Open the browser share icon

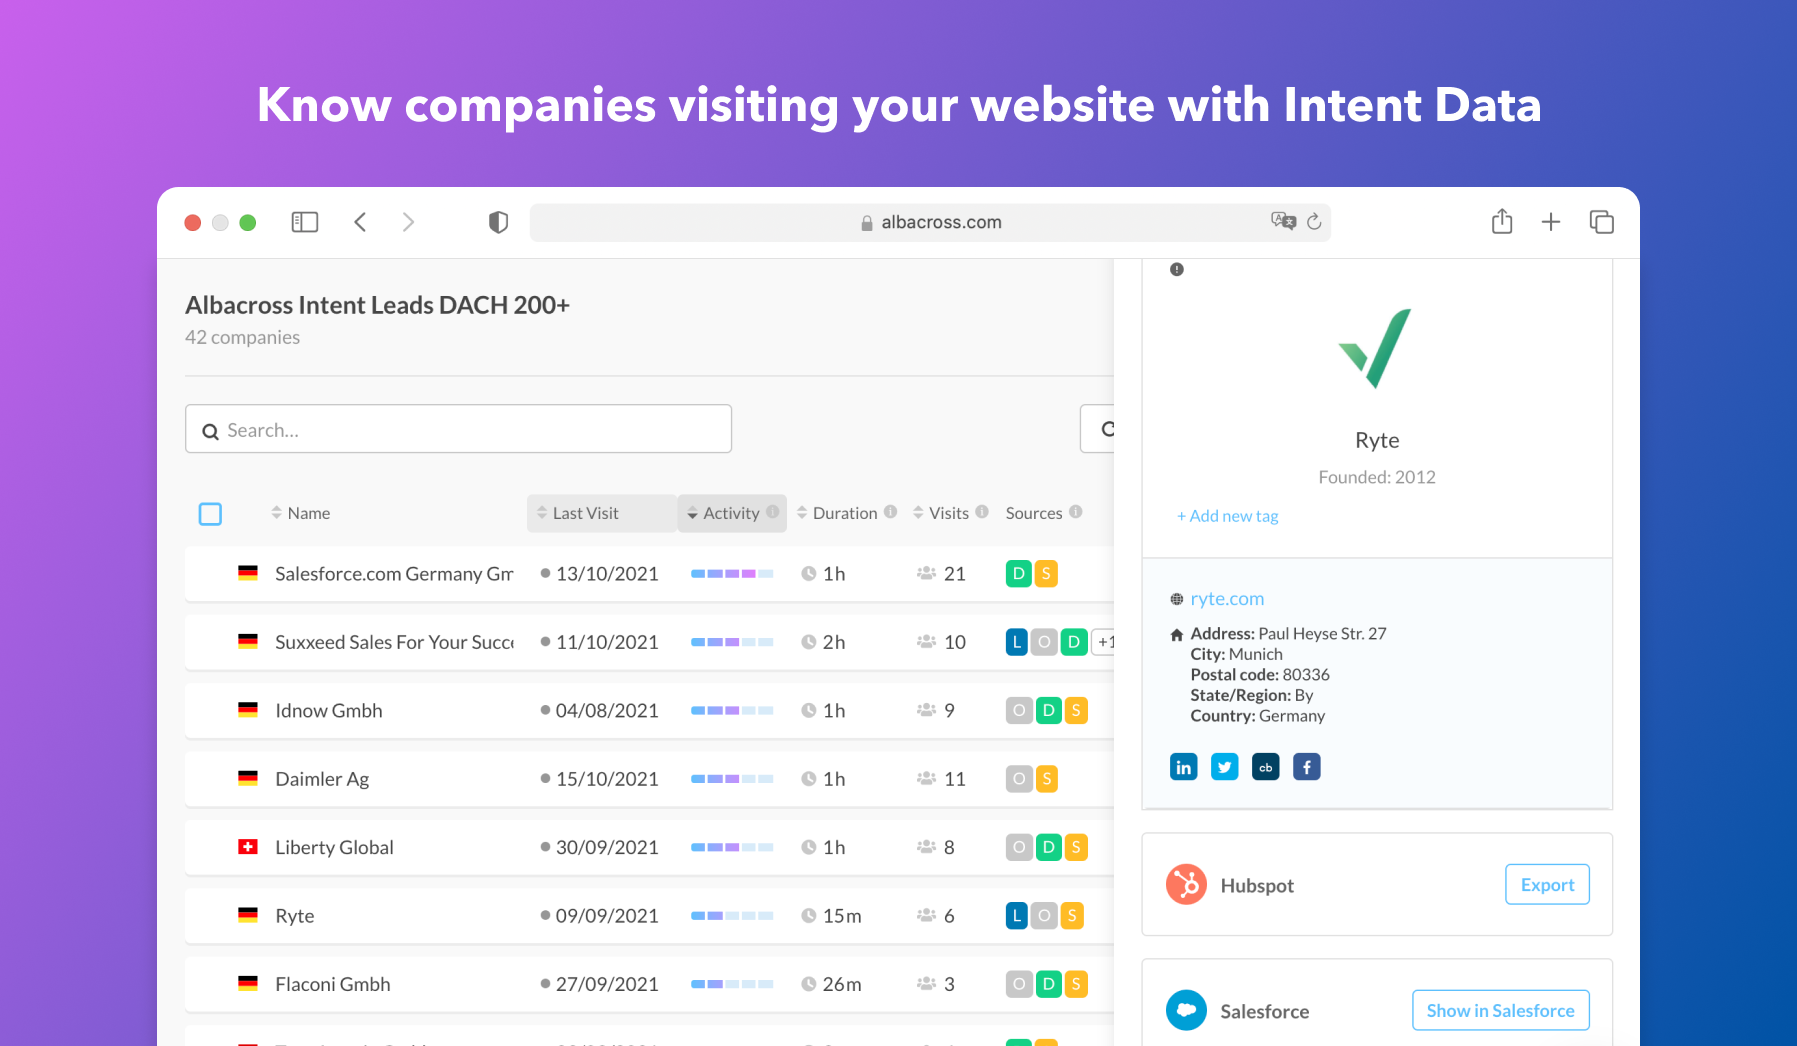coord(1502,221)
